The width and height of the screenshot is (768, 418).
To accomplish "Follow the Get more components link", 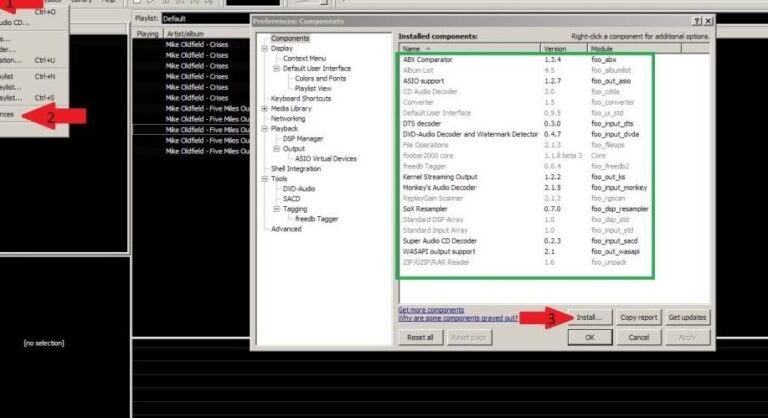I will 431,310.
